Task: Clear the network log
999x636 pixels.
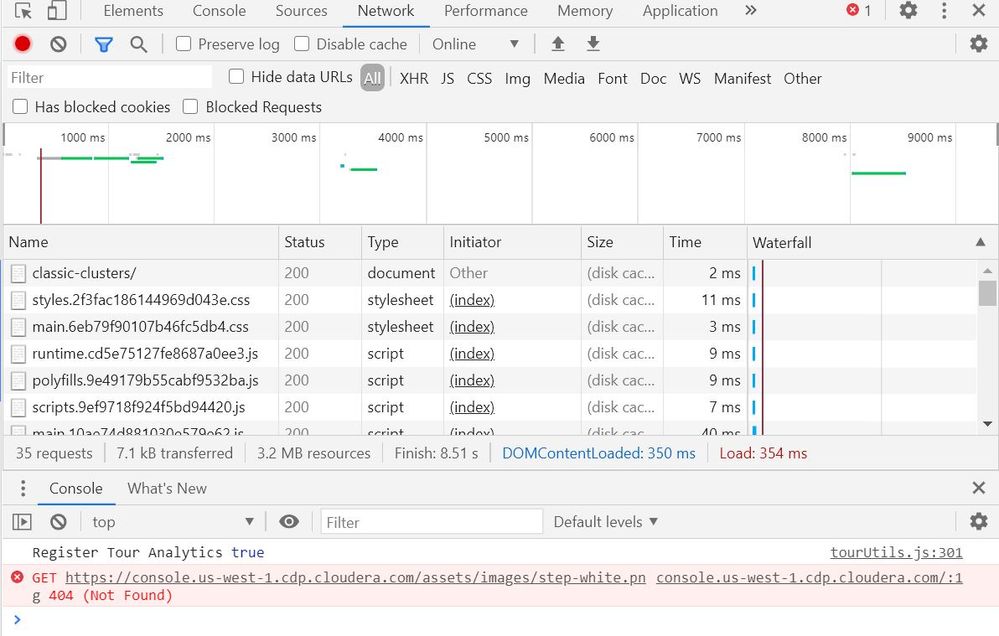Action: coord(58,44)
